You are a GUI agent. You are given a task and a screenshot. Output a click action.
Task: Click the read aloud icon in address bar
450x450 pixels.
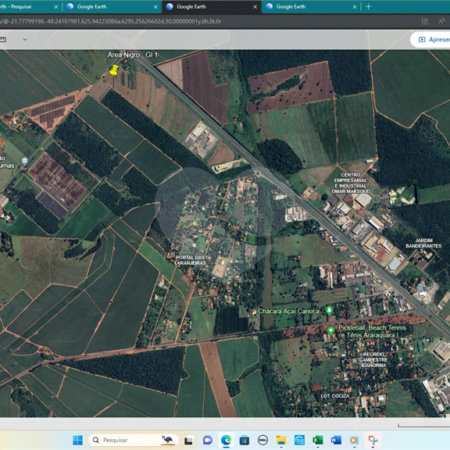point(441,21)
